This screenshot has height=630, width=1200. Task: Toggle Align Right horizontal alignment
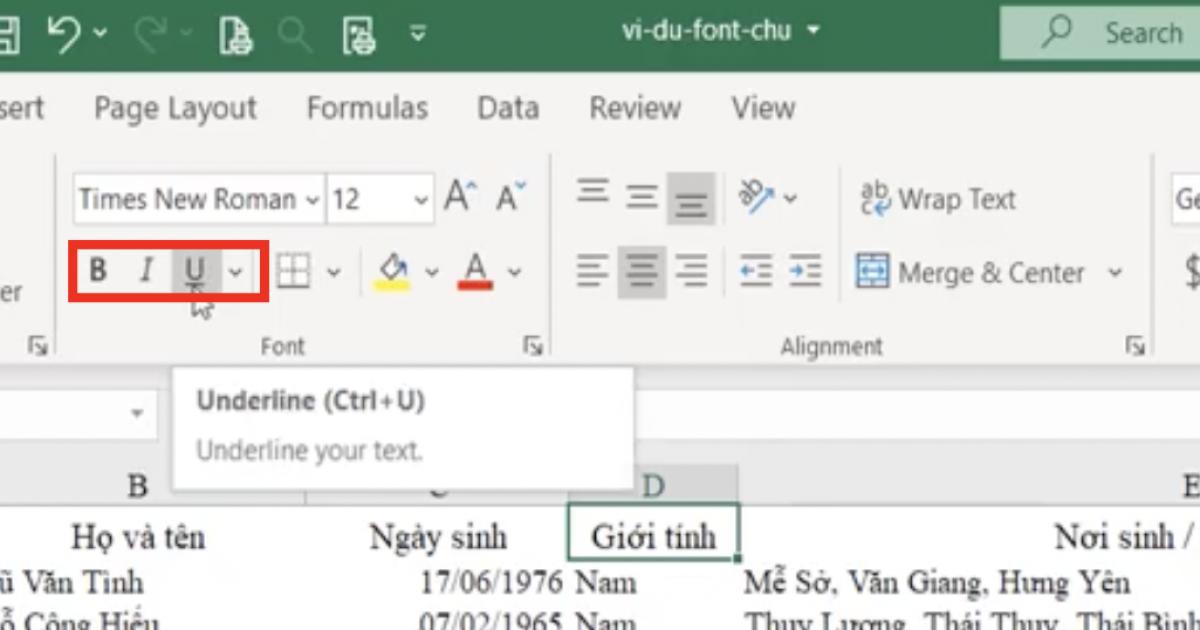691,271
